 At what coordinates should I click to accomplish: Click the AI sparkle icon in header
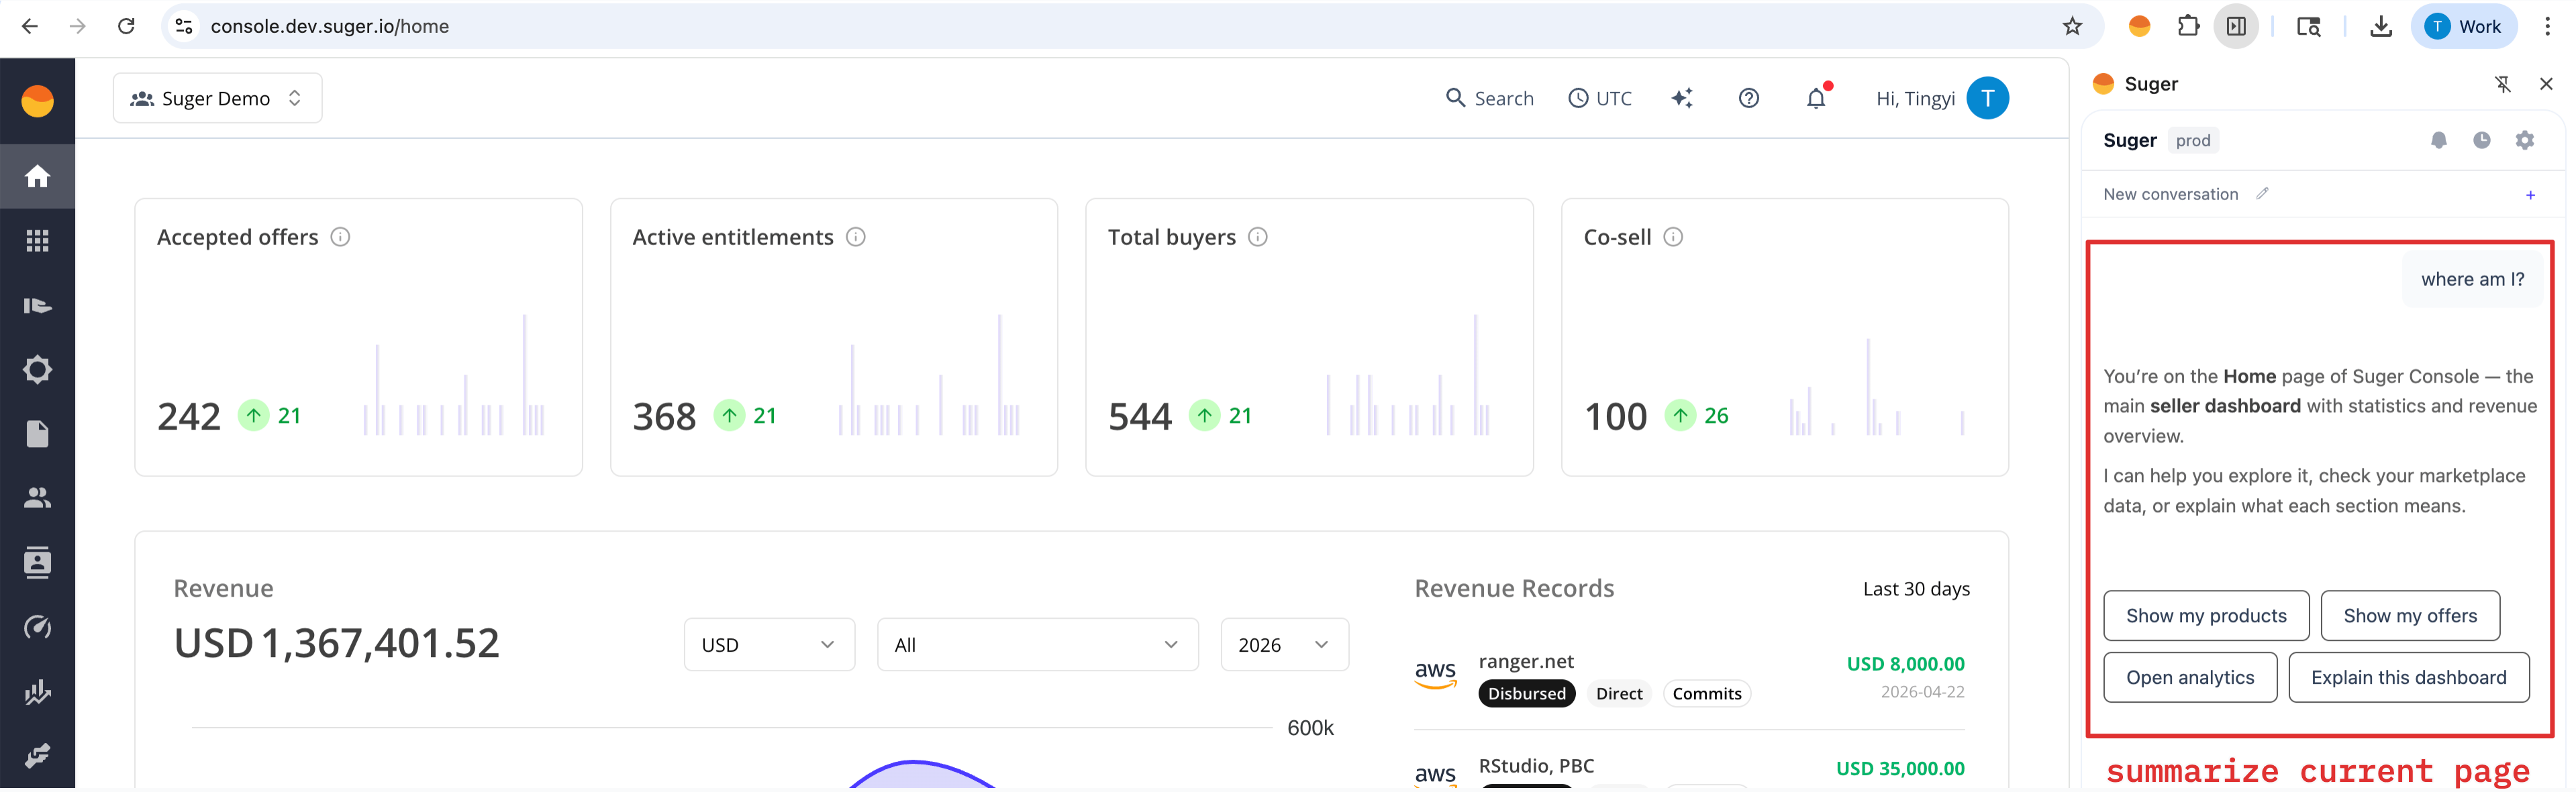1682,98
